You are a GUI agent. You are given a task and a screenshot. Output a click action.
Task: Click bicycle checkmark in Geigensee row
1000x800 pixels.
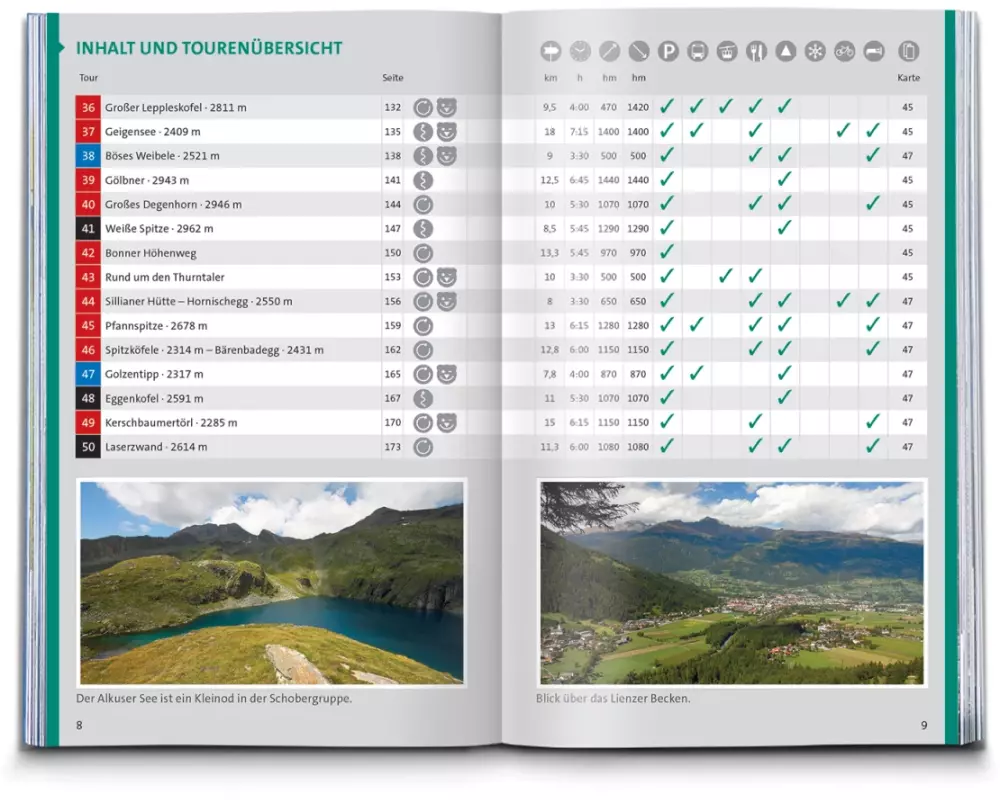[x=844, y=130]
